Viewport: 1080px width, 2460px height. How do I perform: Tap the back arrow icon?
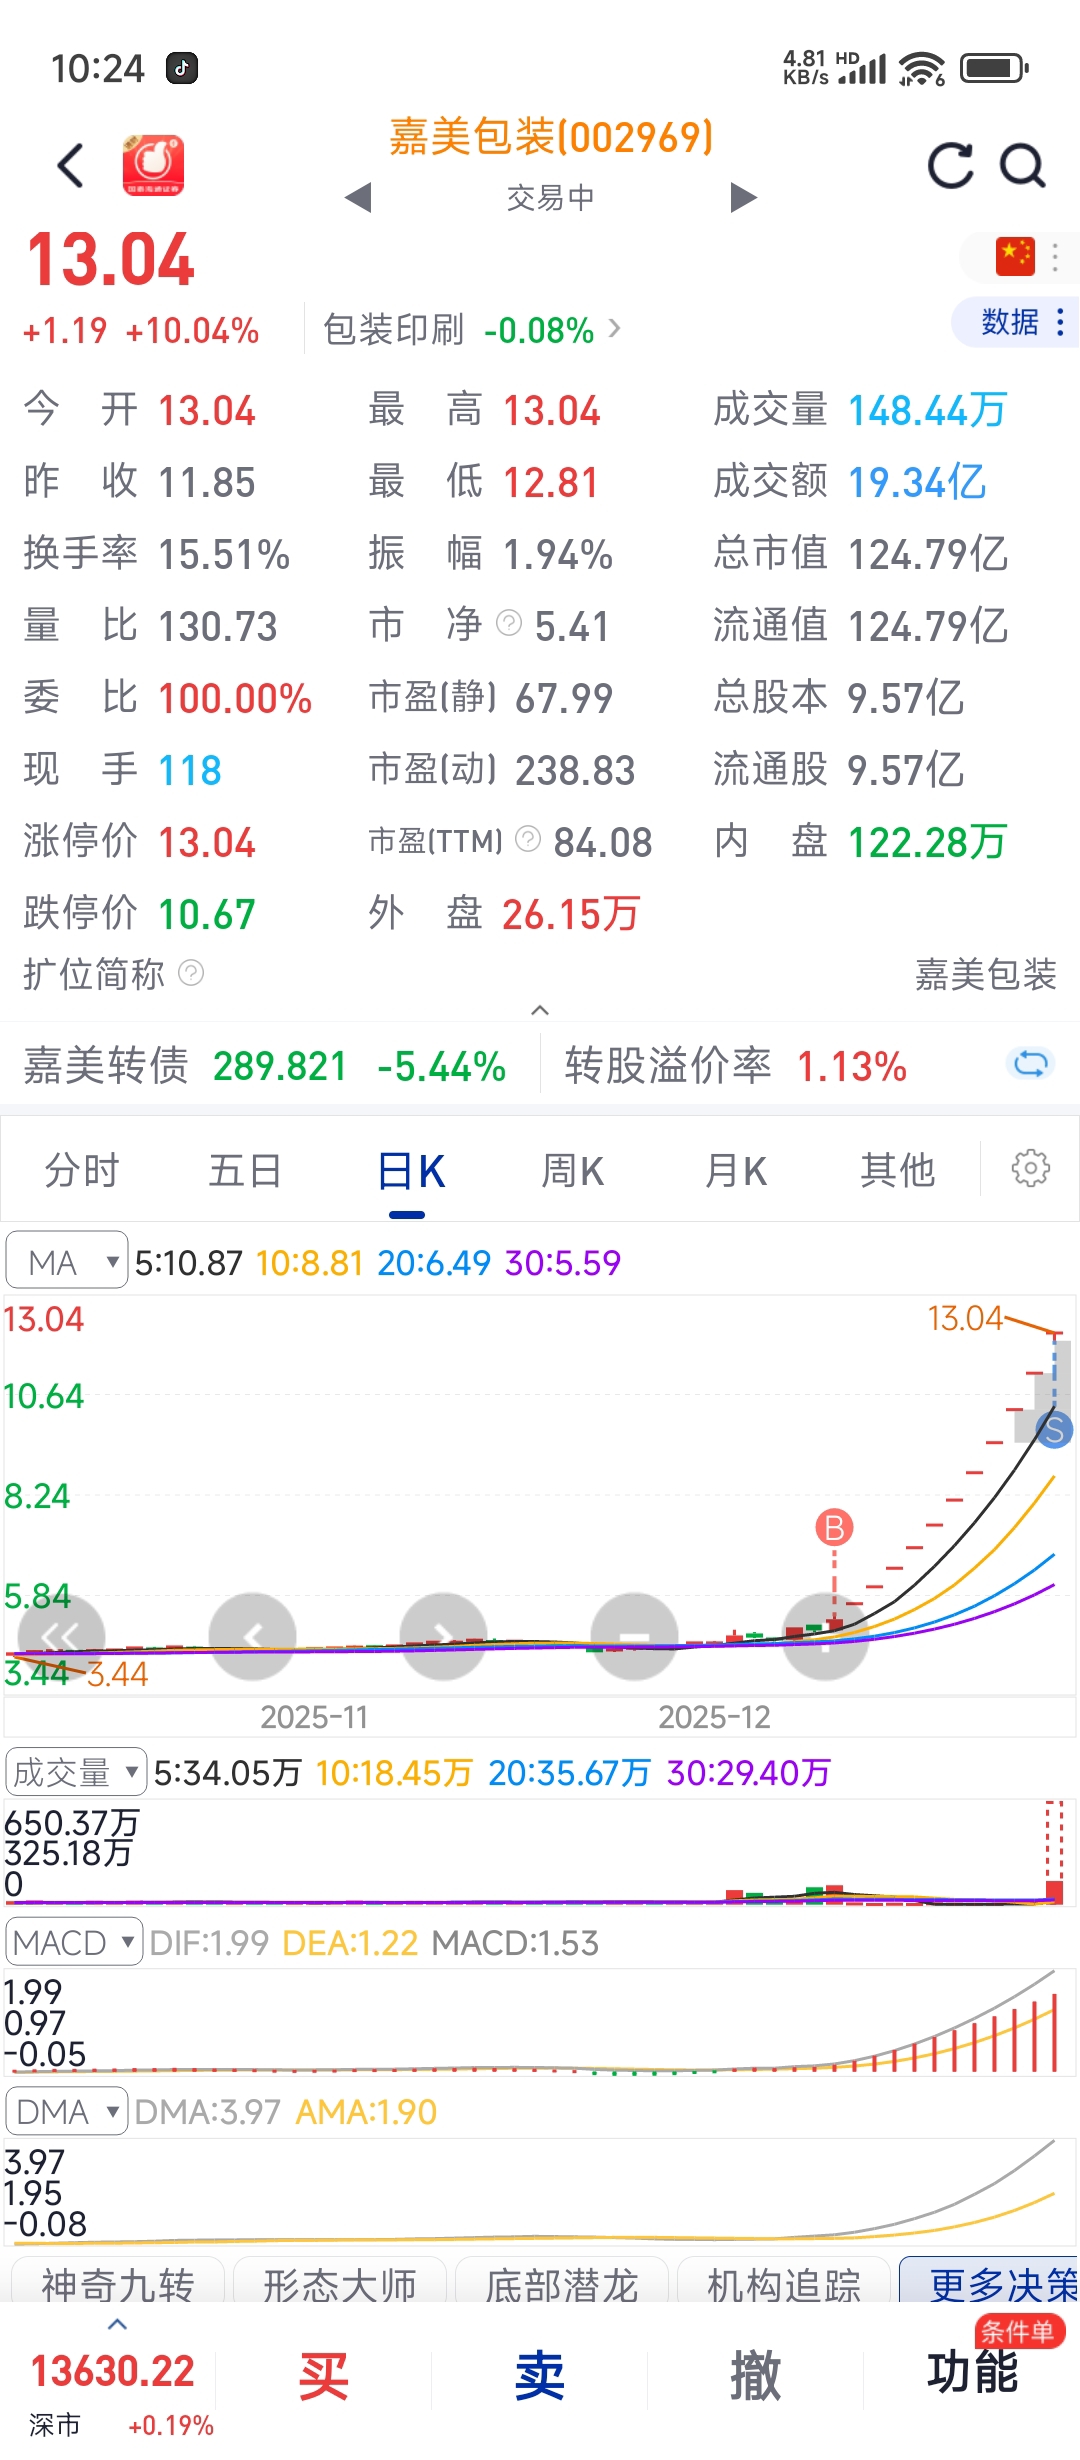[x=71, y=165]
